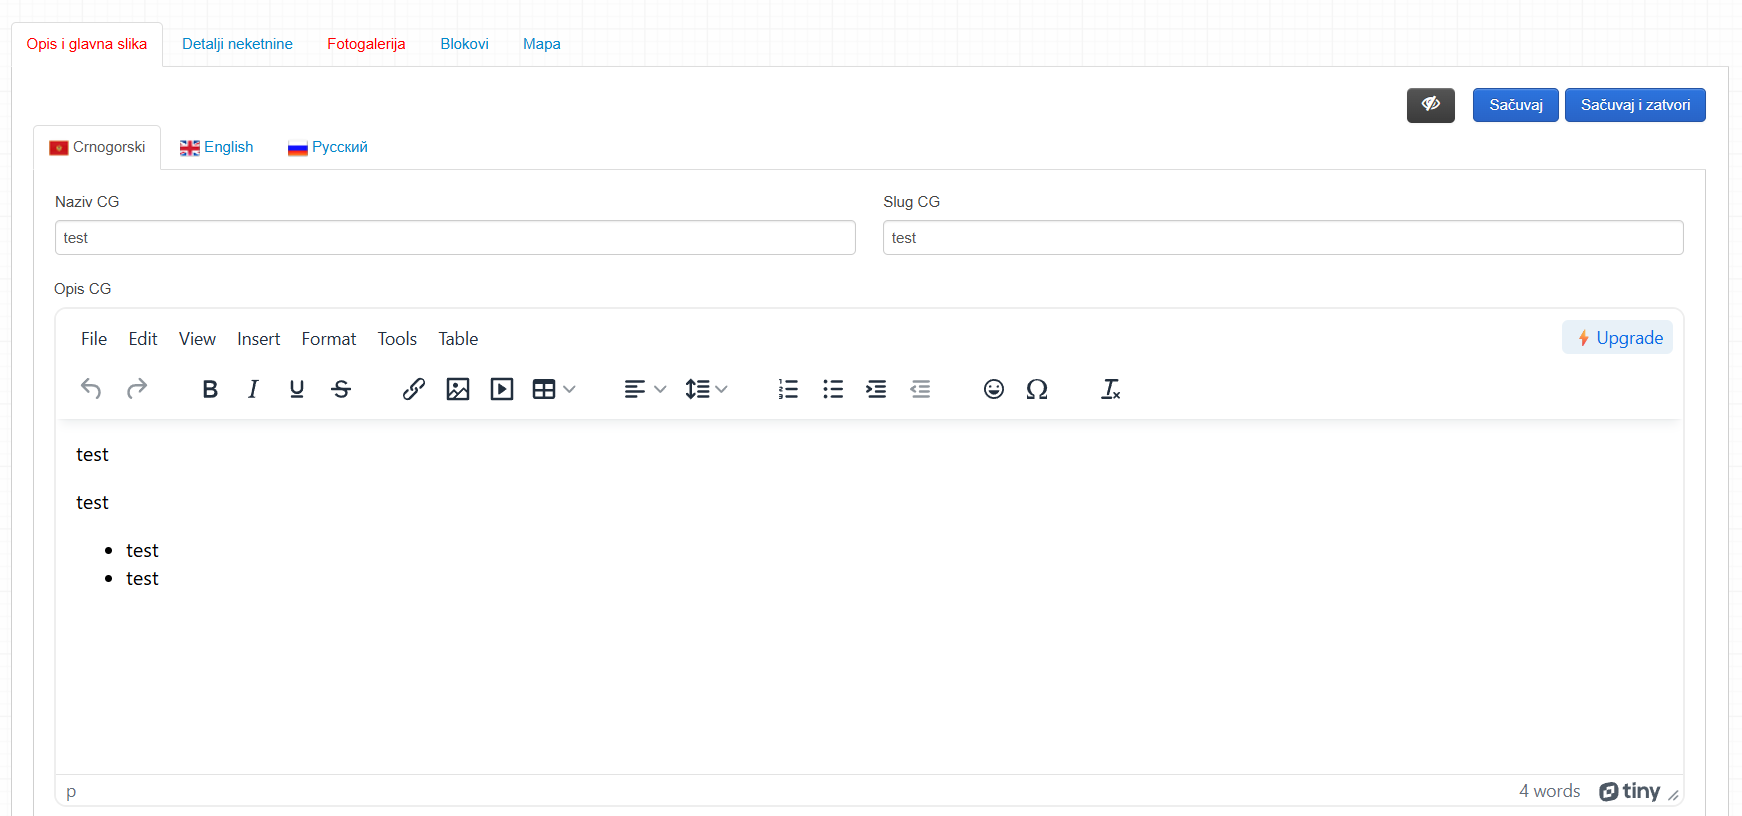
Task: Apply strikethrough formatting
Action: coord(341,389)
